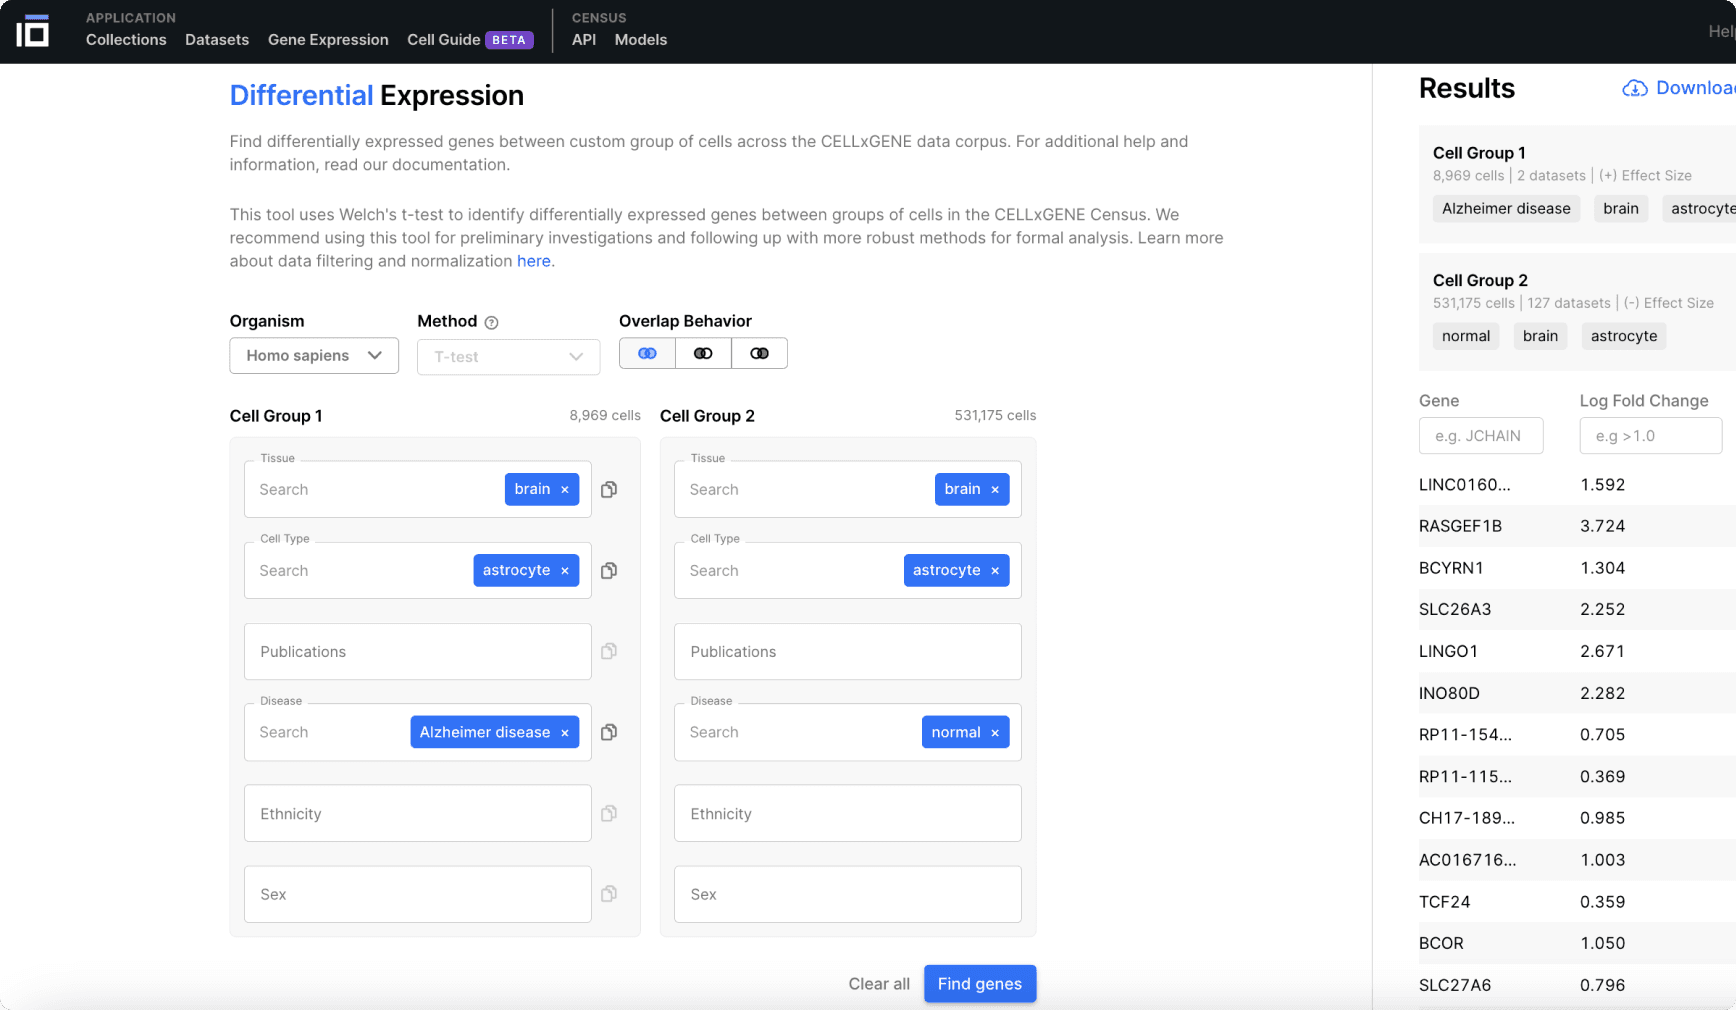This screenshot has width=1736, height=1010.
Task: Open the Method help tooltip question mark
Action: click(491, 322)
